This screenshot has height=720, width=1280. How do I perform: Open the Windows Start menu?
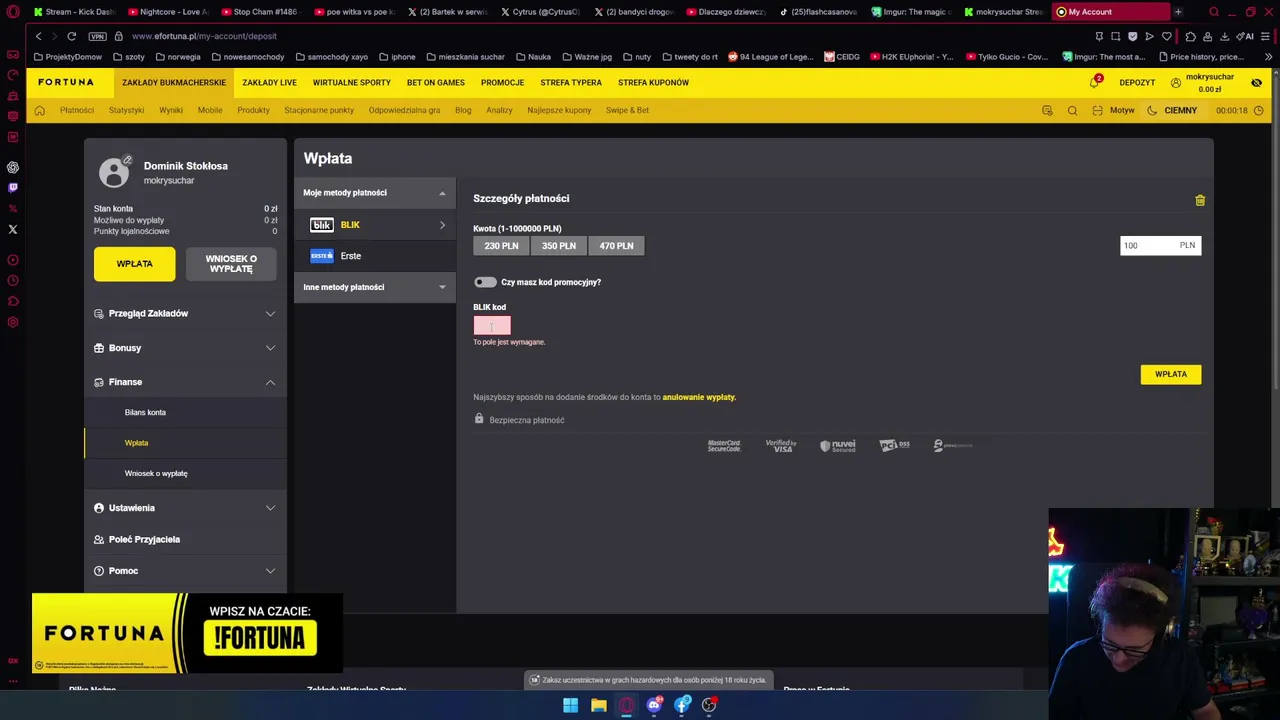(x=570, y=705)
